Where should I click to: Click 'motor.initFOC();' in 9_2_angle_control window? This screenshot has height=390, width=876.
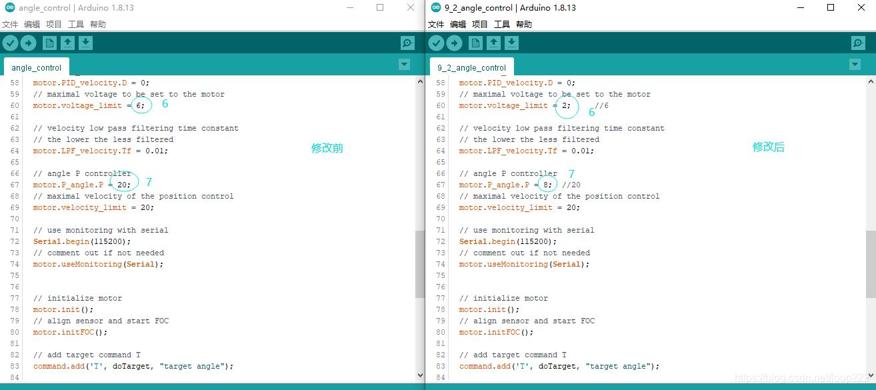pos(496,332)
